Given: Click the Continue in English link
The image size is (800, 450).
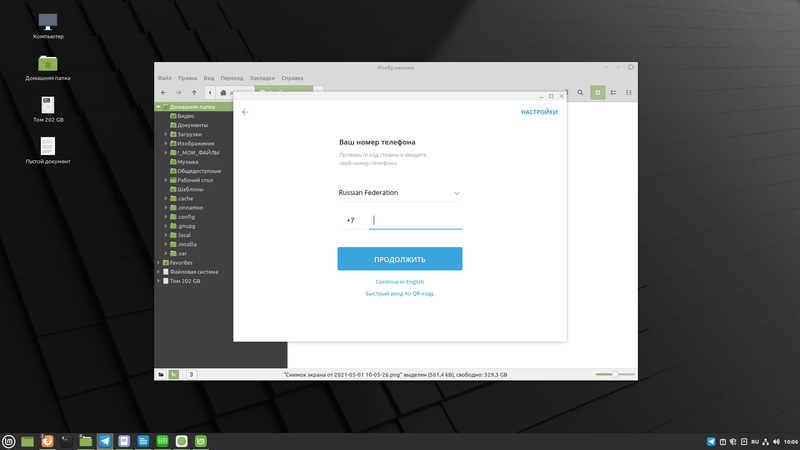Looking at the screenshot, I should click(400, 282).
